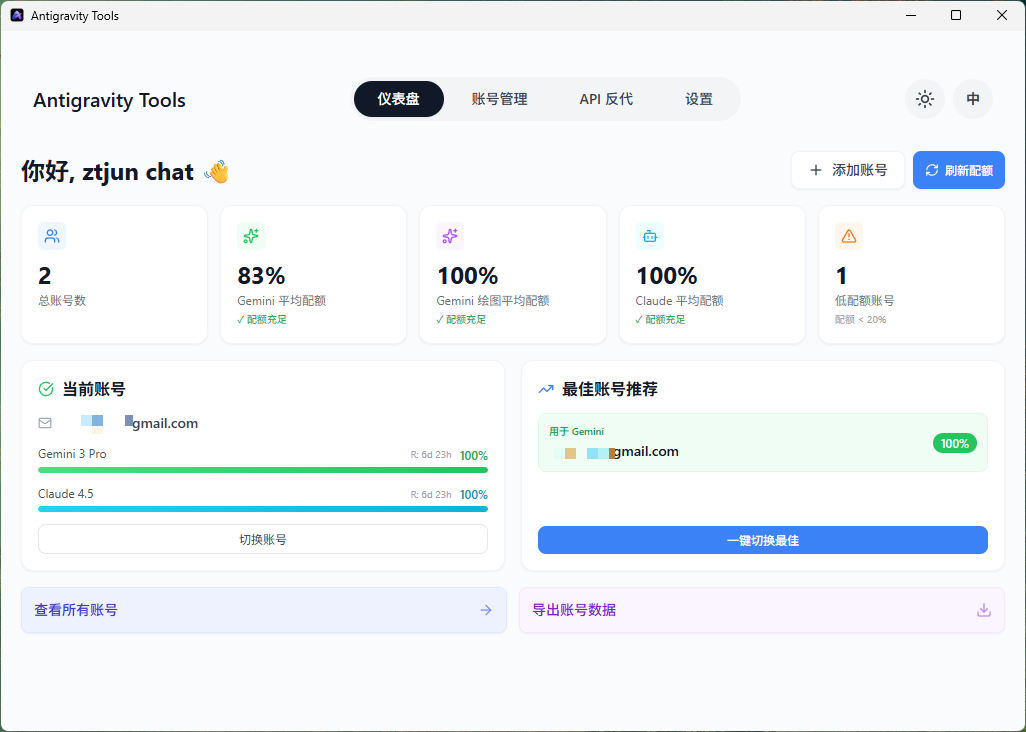Open the API 反代 tab
Viewport: 1026px width, 732px height.
point(605,99)
